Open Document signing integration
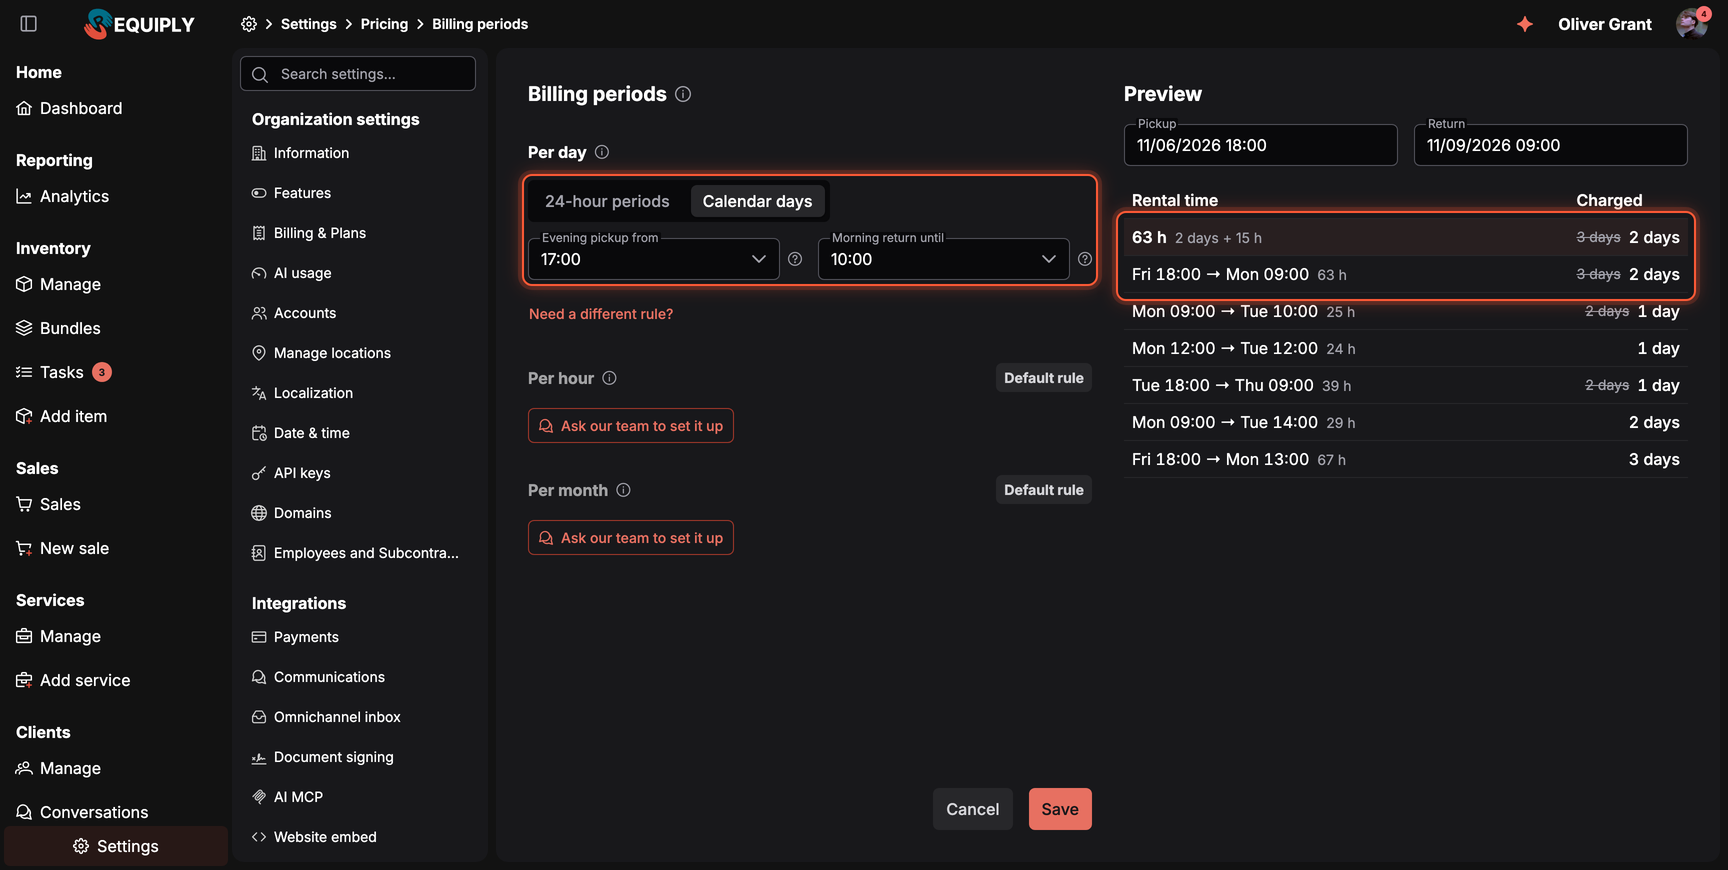This screenshot has width=1728, height=870. [x=322, y=757]
